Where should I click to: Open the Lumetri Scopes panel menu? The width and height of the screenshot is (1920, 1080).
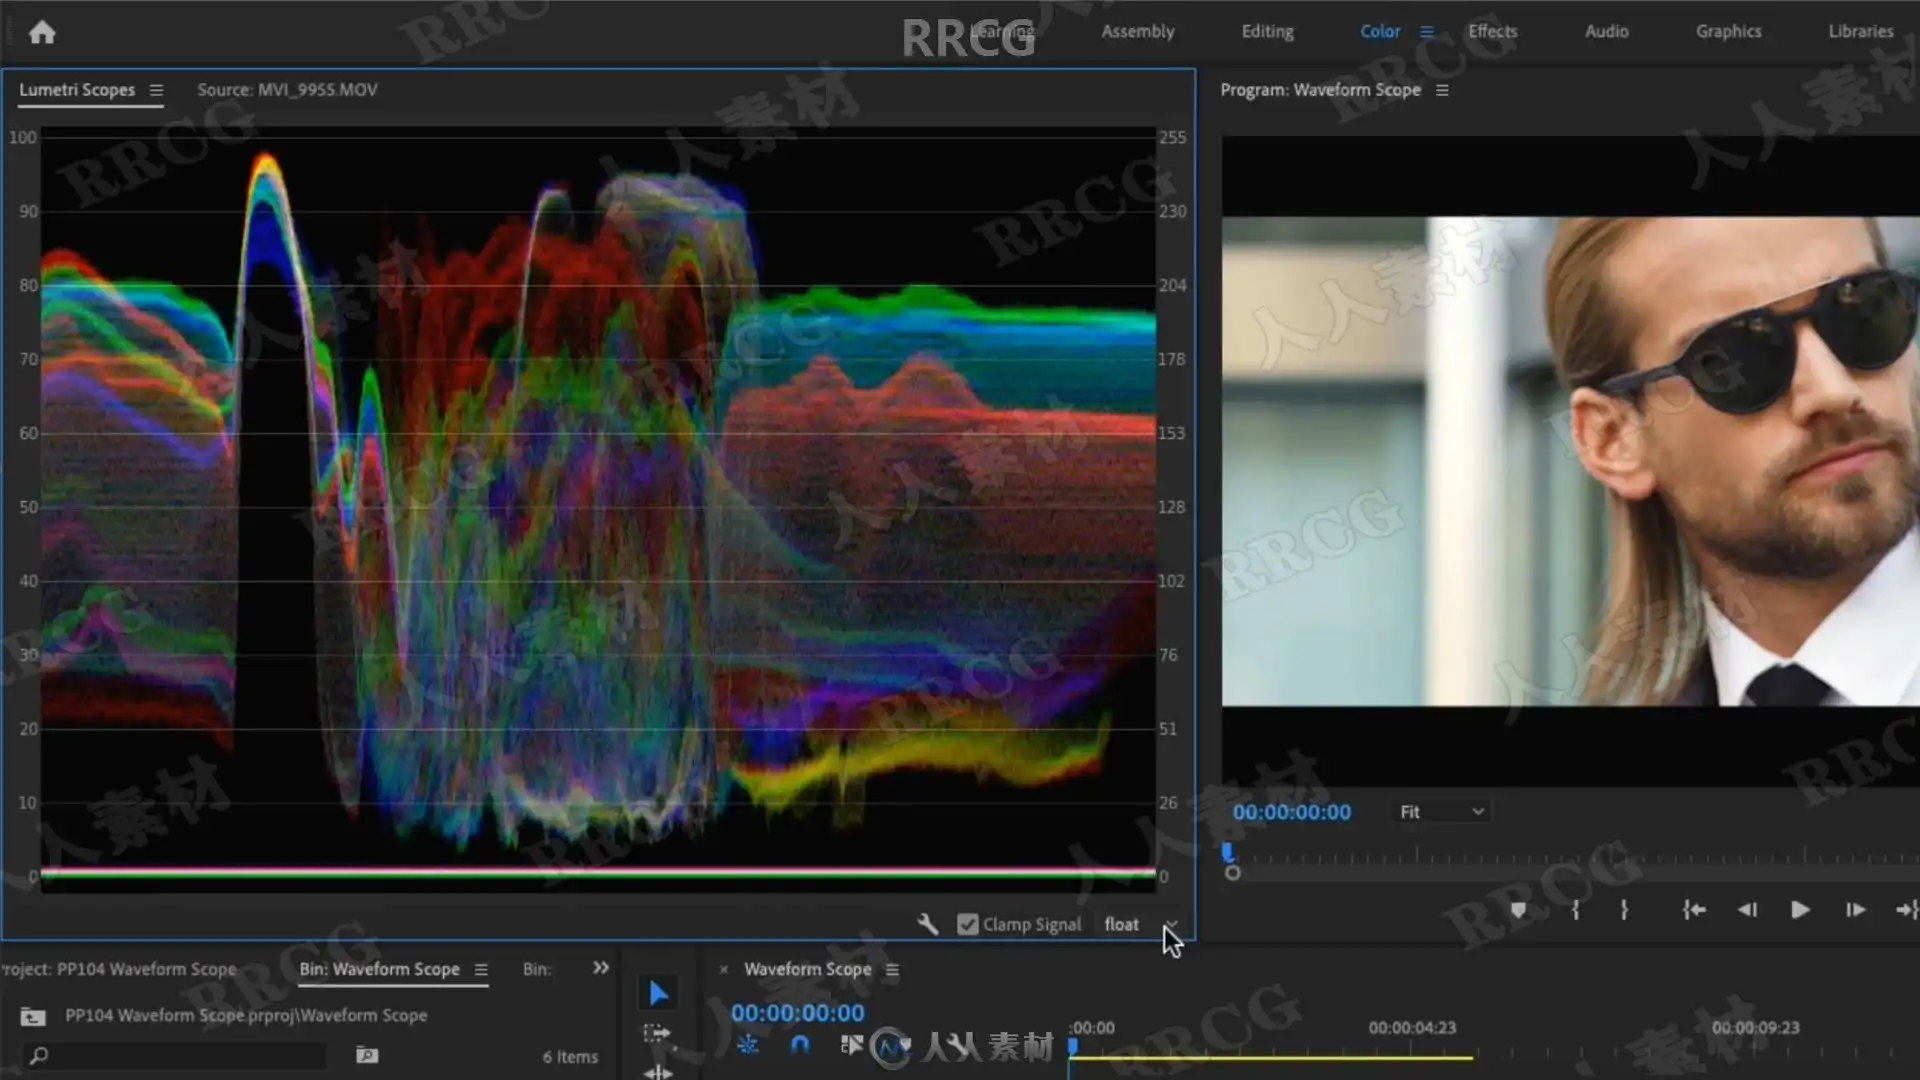click(156, 90)
